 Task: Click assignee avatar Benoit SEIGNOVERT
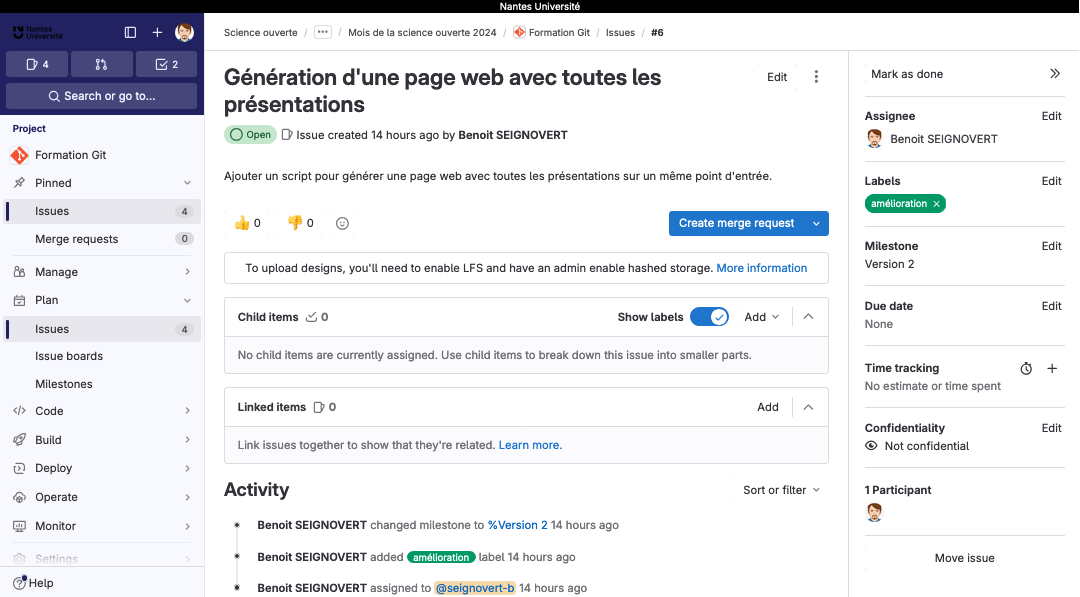[874, 138]
